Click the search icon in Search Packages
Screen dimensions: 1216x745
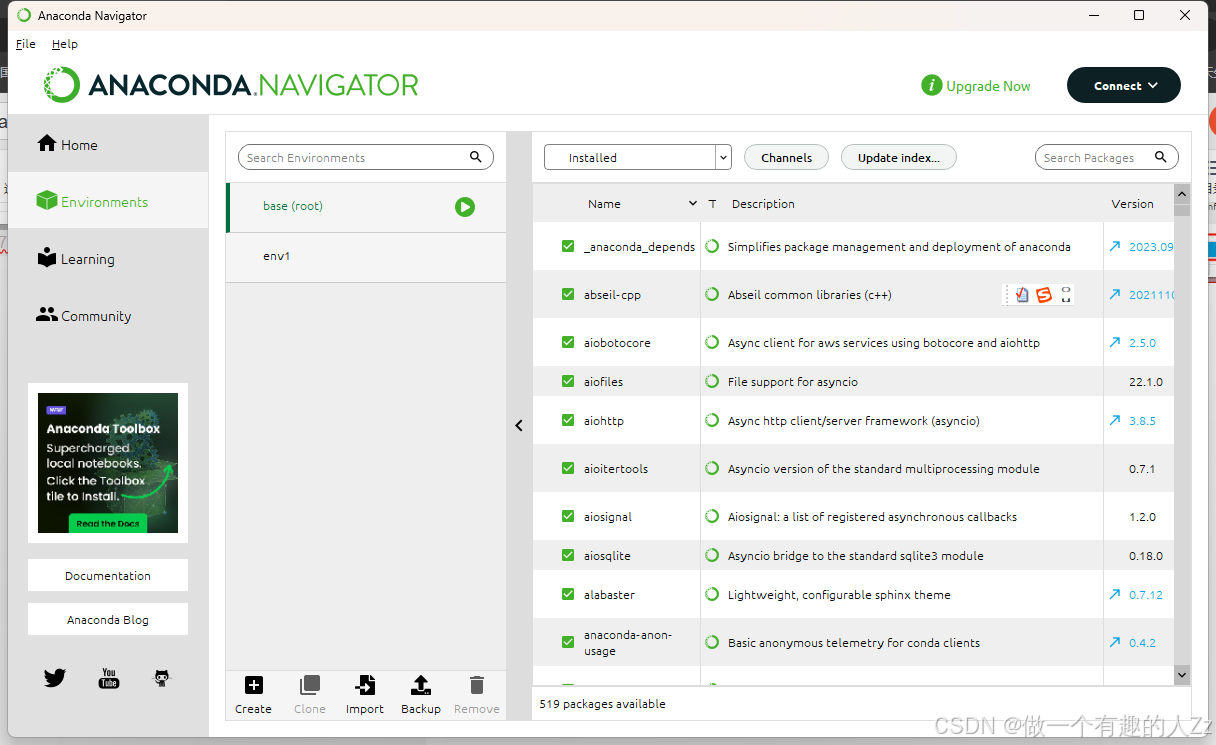(1161, 157)
